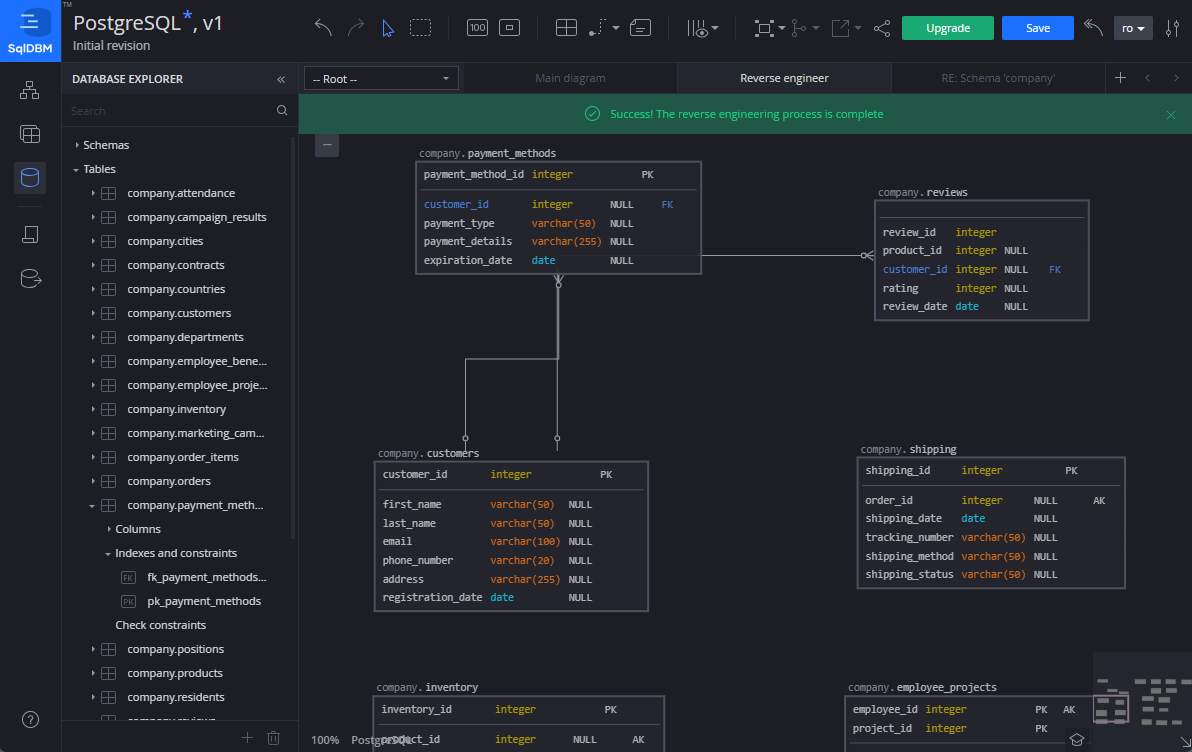The height and width of the screenshot is (752, 1192).
Task: Click customer_id FK column in payment_methods
Action: (456, 205)
